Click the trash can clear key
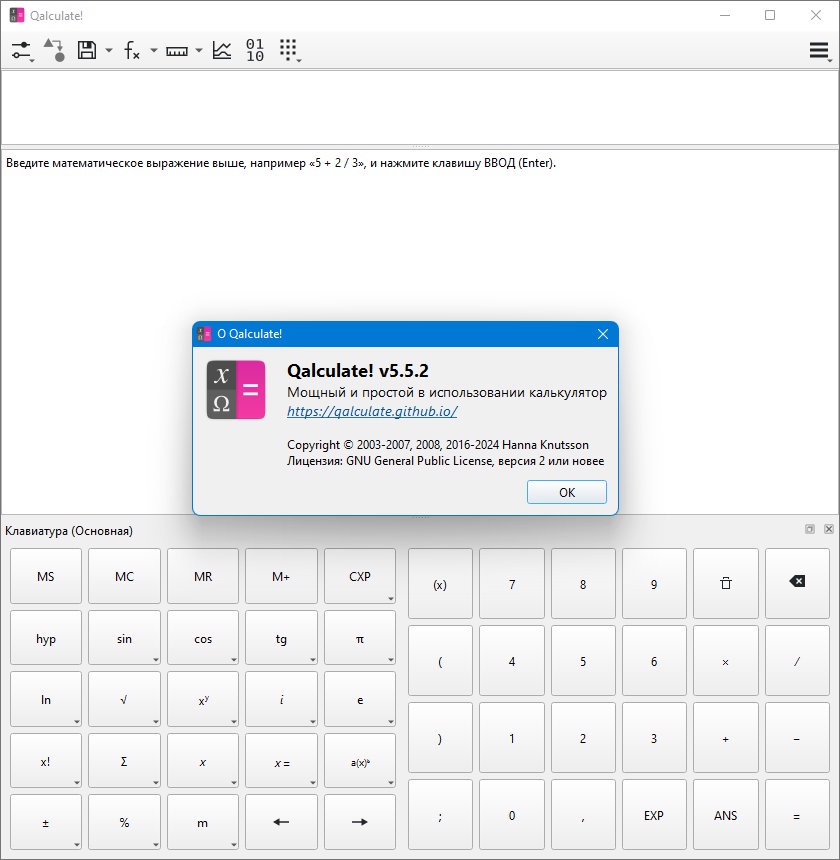840x860 pixels. tap(725, 583)
